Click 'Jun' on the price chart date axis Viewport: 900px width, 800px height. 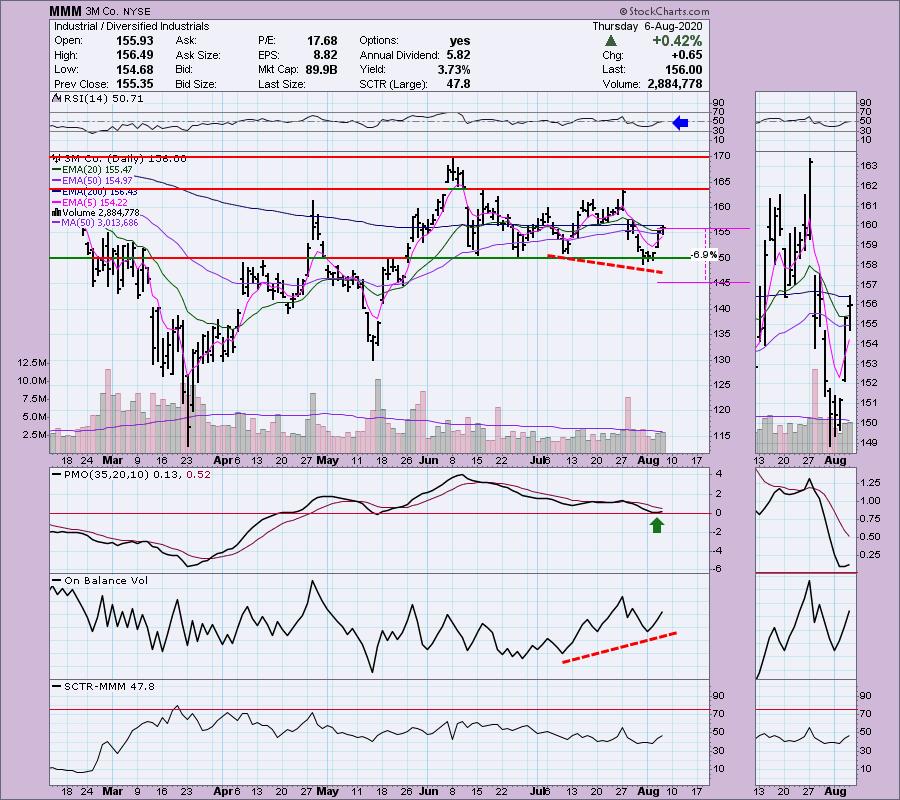click(429, 460)
